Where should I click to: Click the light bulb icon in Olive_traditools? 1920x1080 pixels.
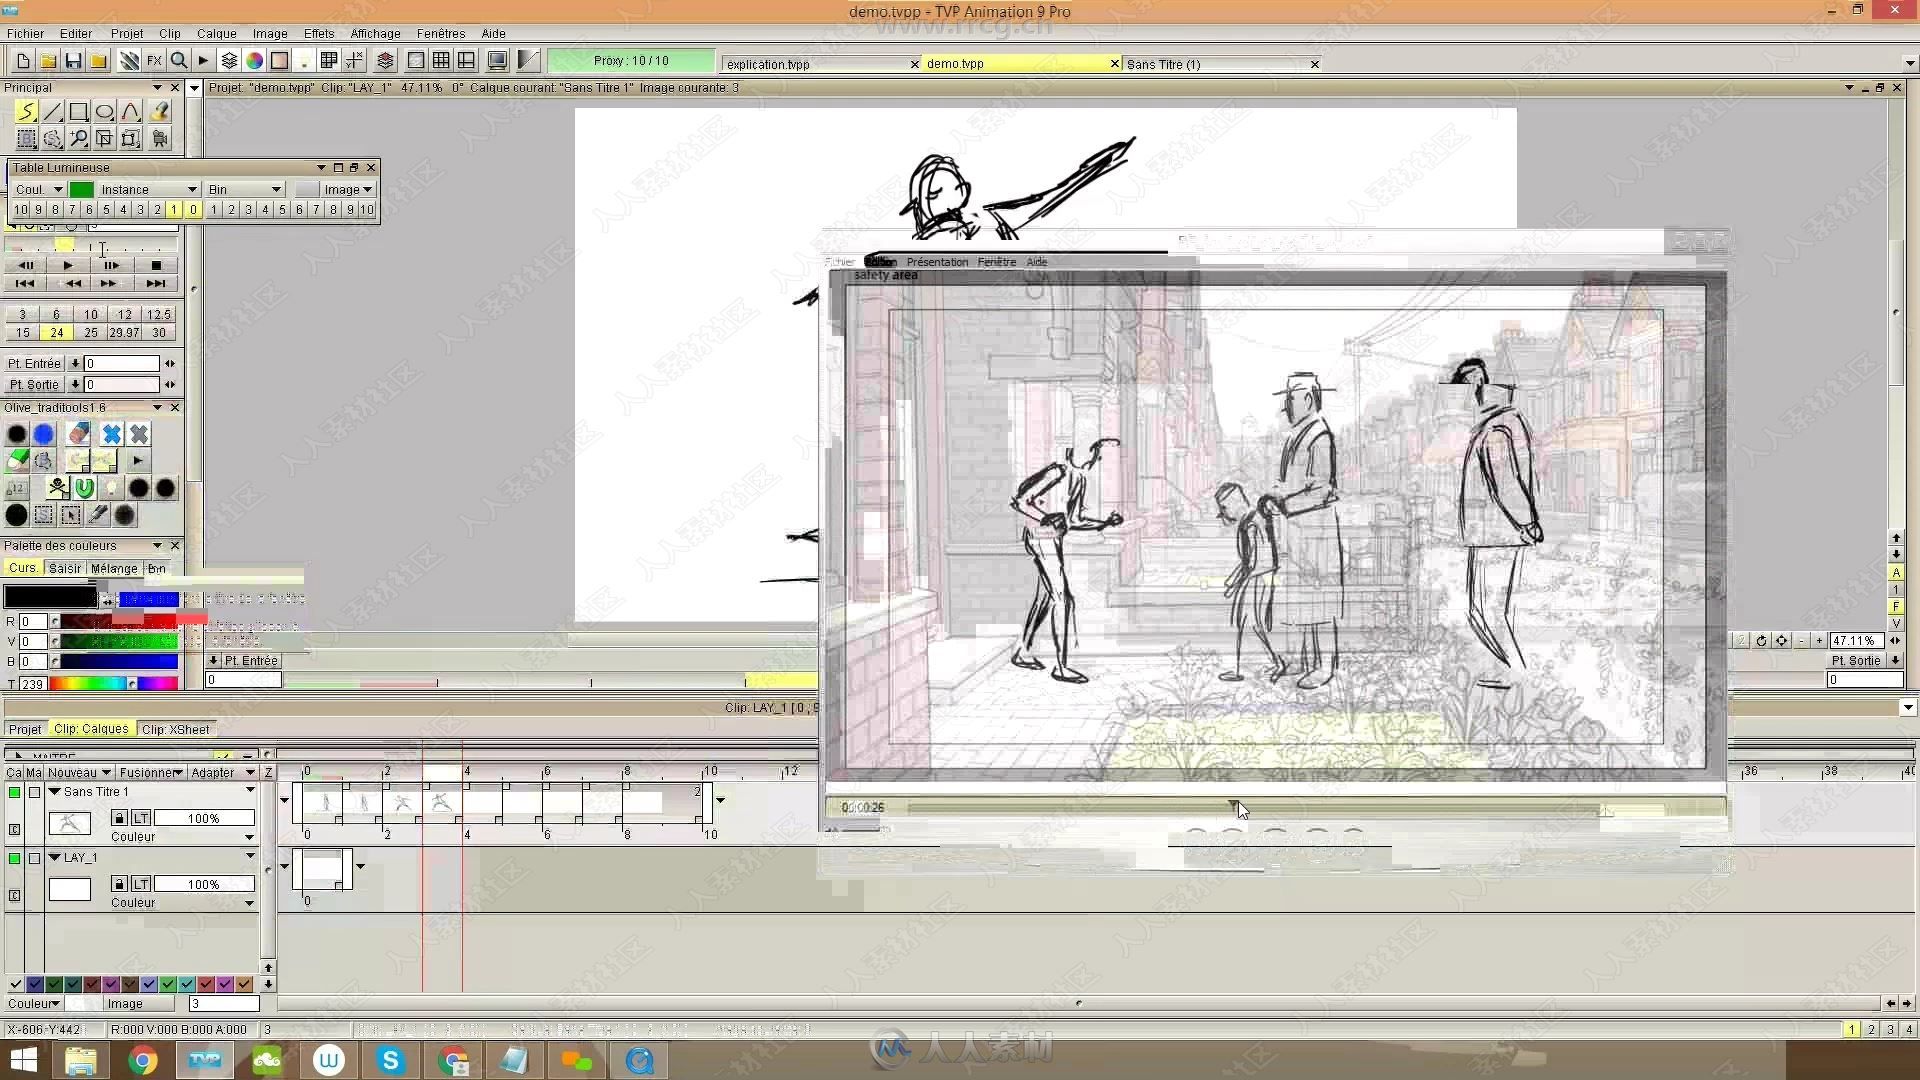(x=112, y=488)
